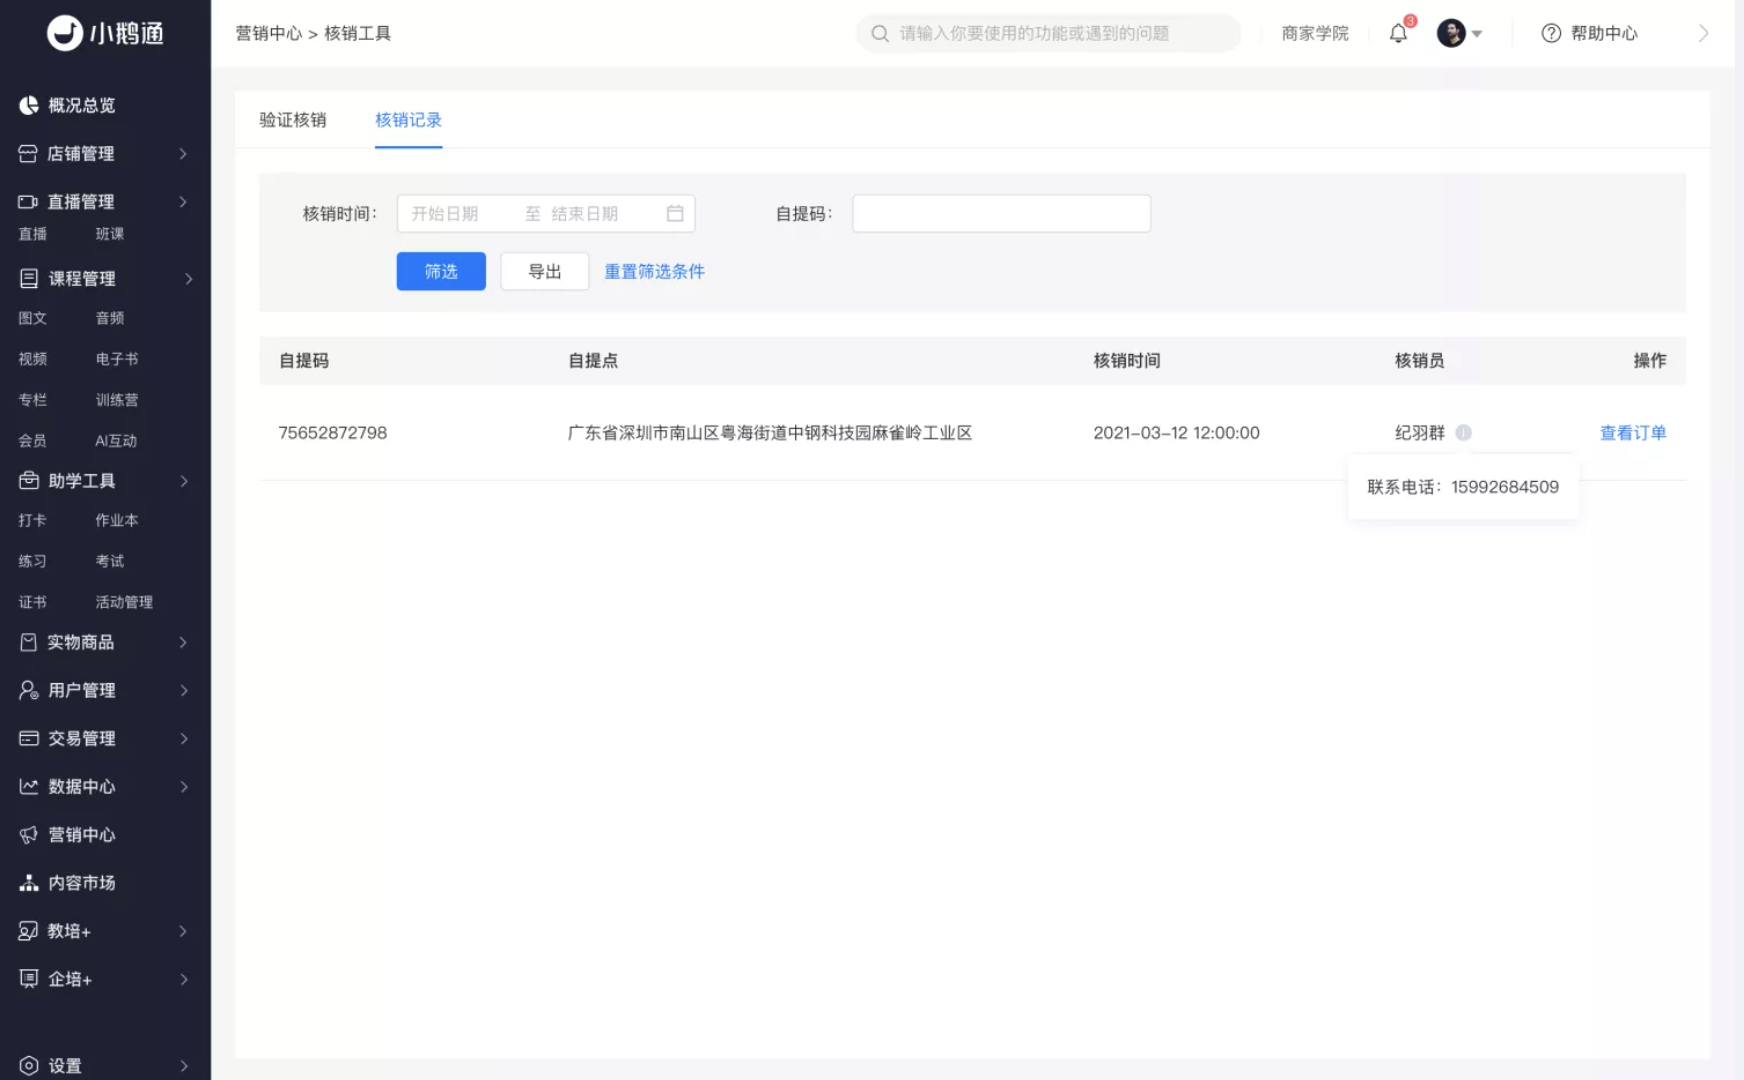Focus the 自提码 input field

click(x=1001, y=213)
